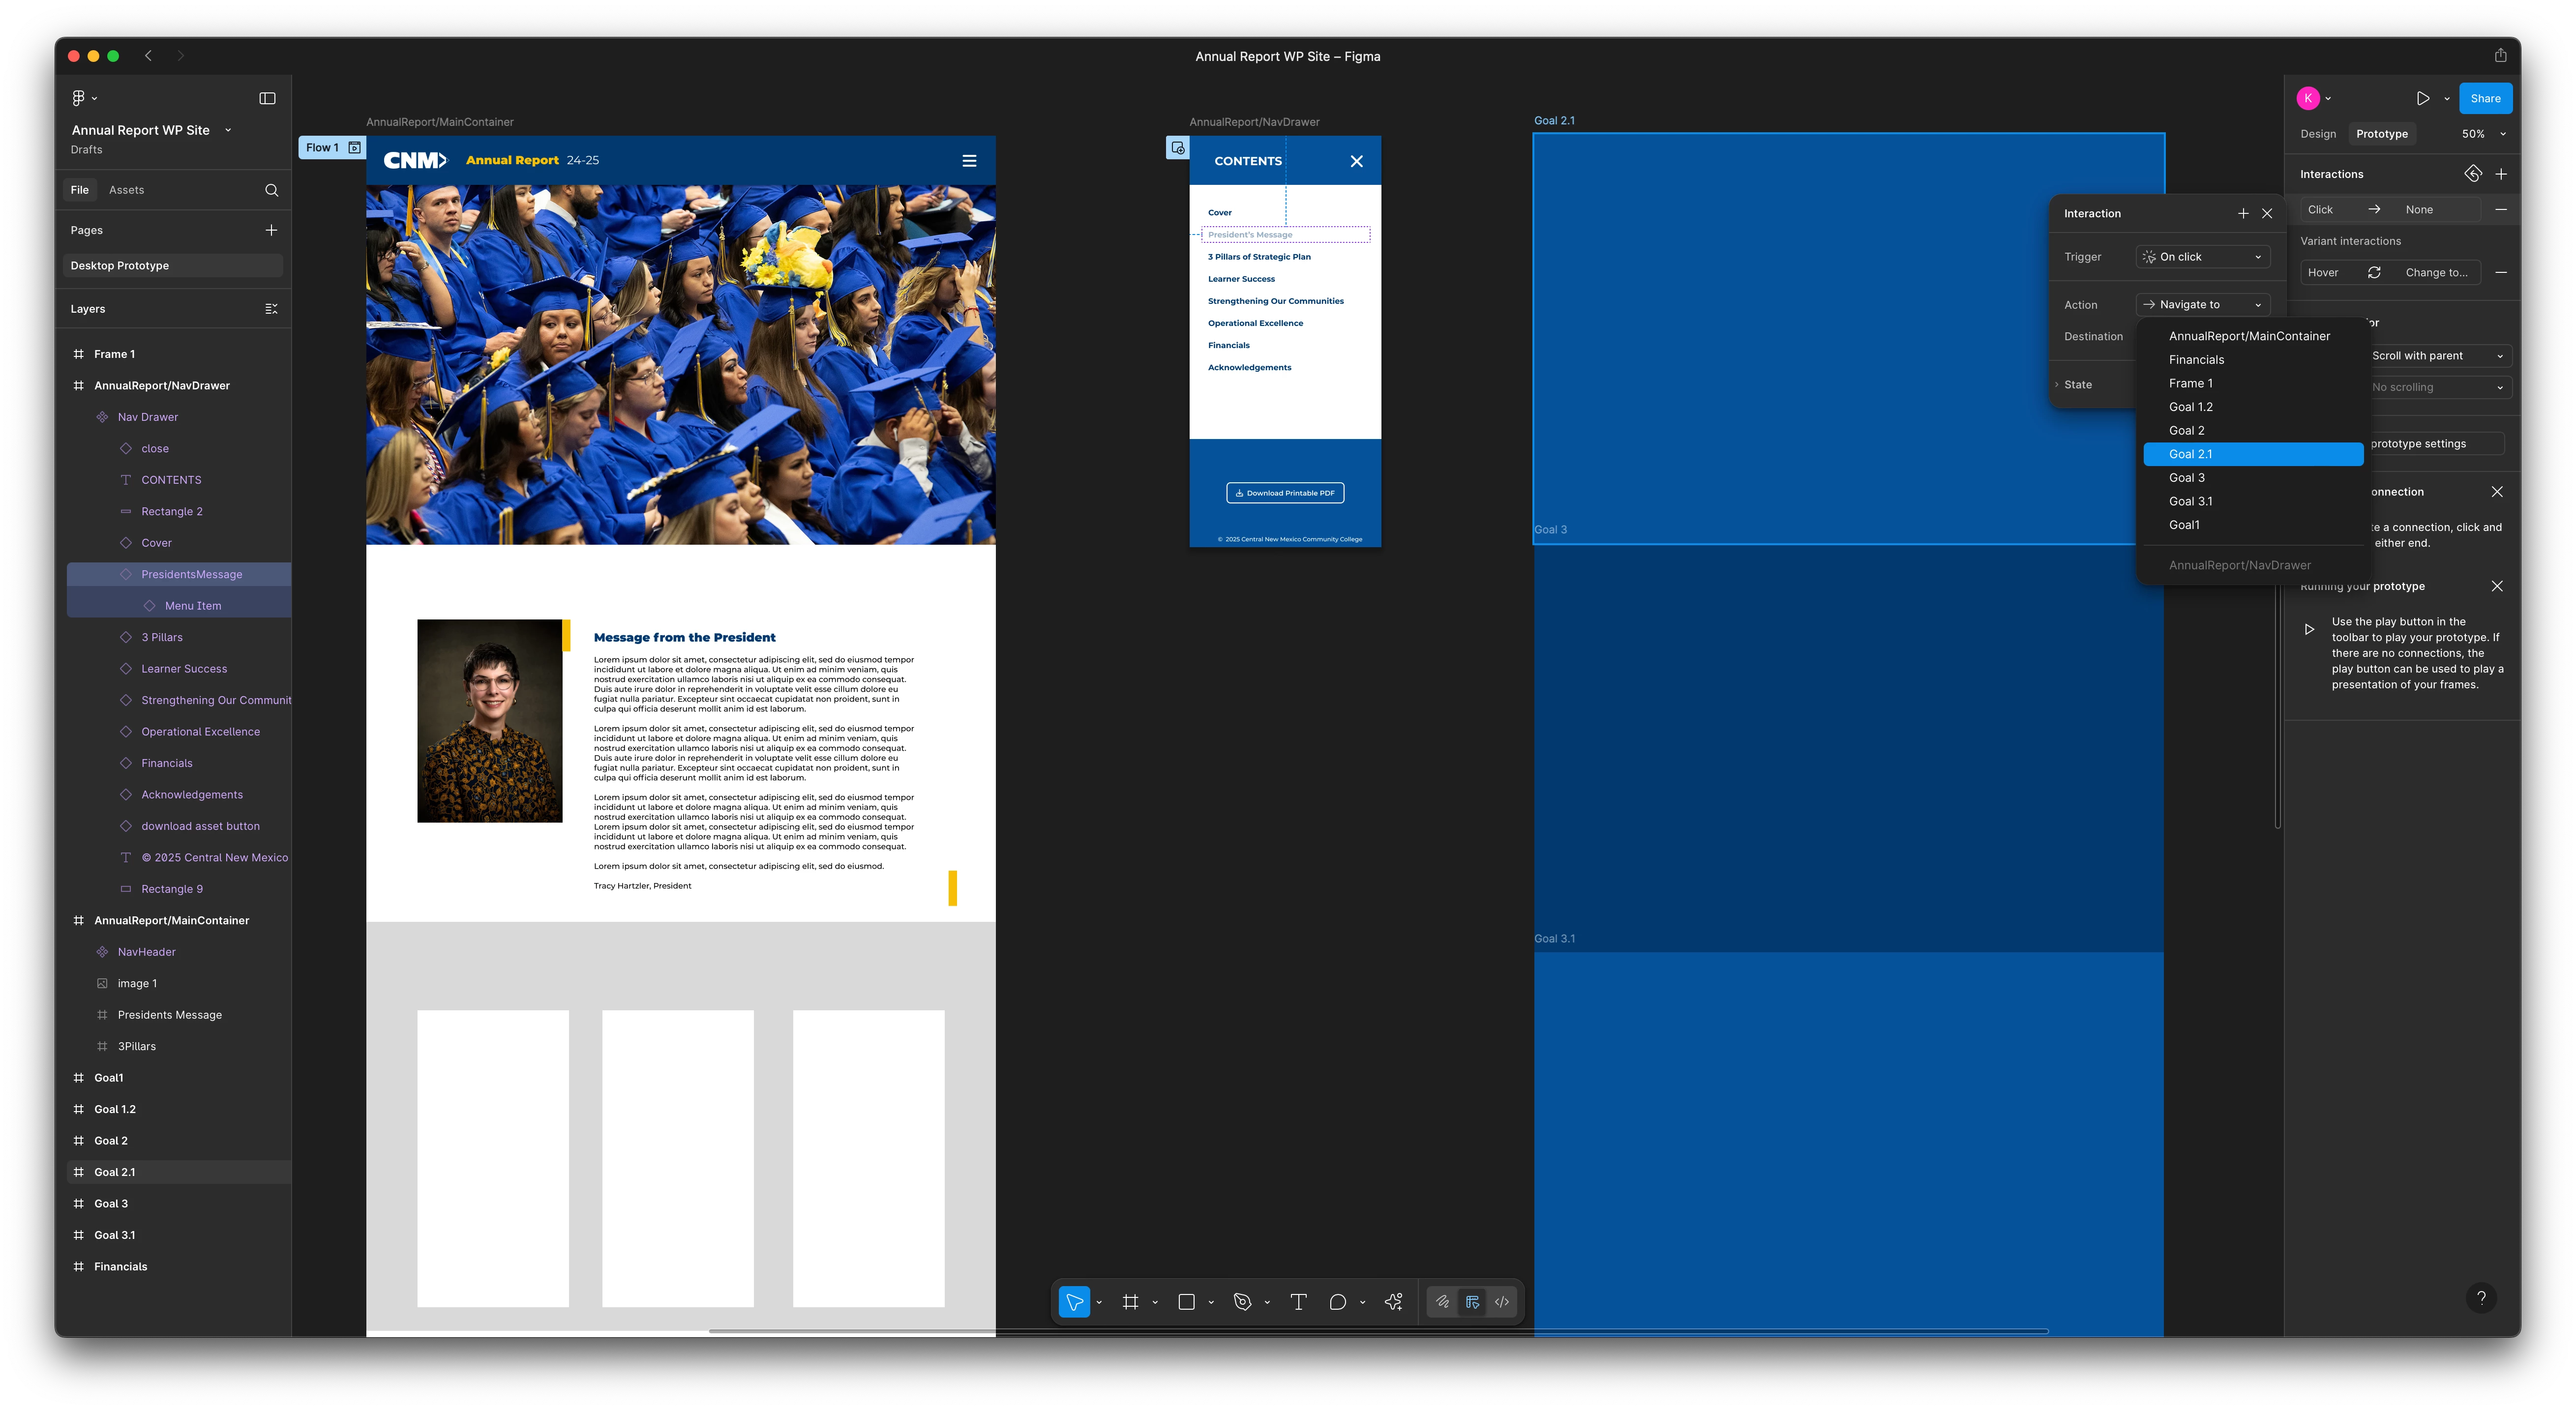The width and height of the screenshot is (2576, 1410).
Task: Select the Frame tool in the bottom toolbar
Action: point(1130,1302)
